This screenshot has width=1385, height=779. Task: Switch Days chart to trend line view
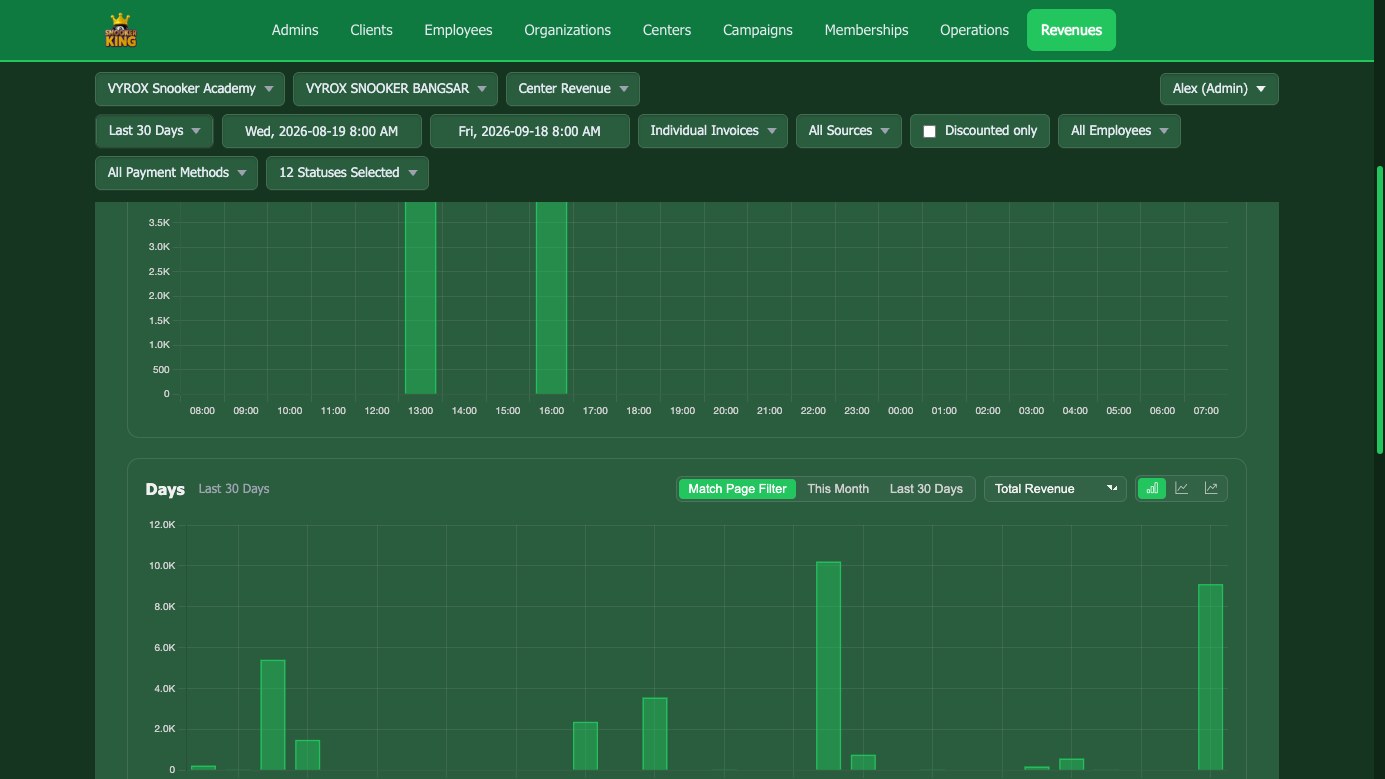click(1211, 488)
